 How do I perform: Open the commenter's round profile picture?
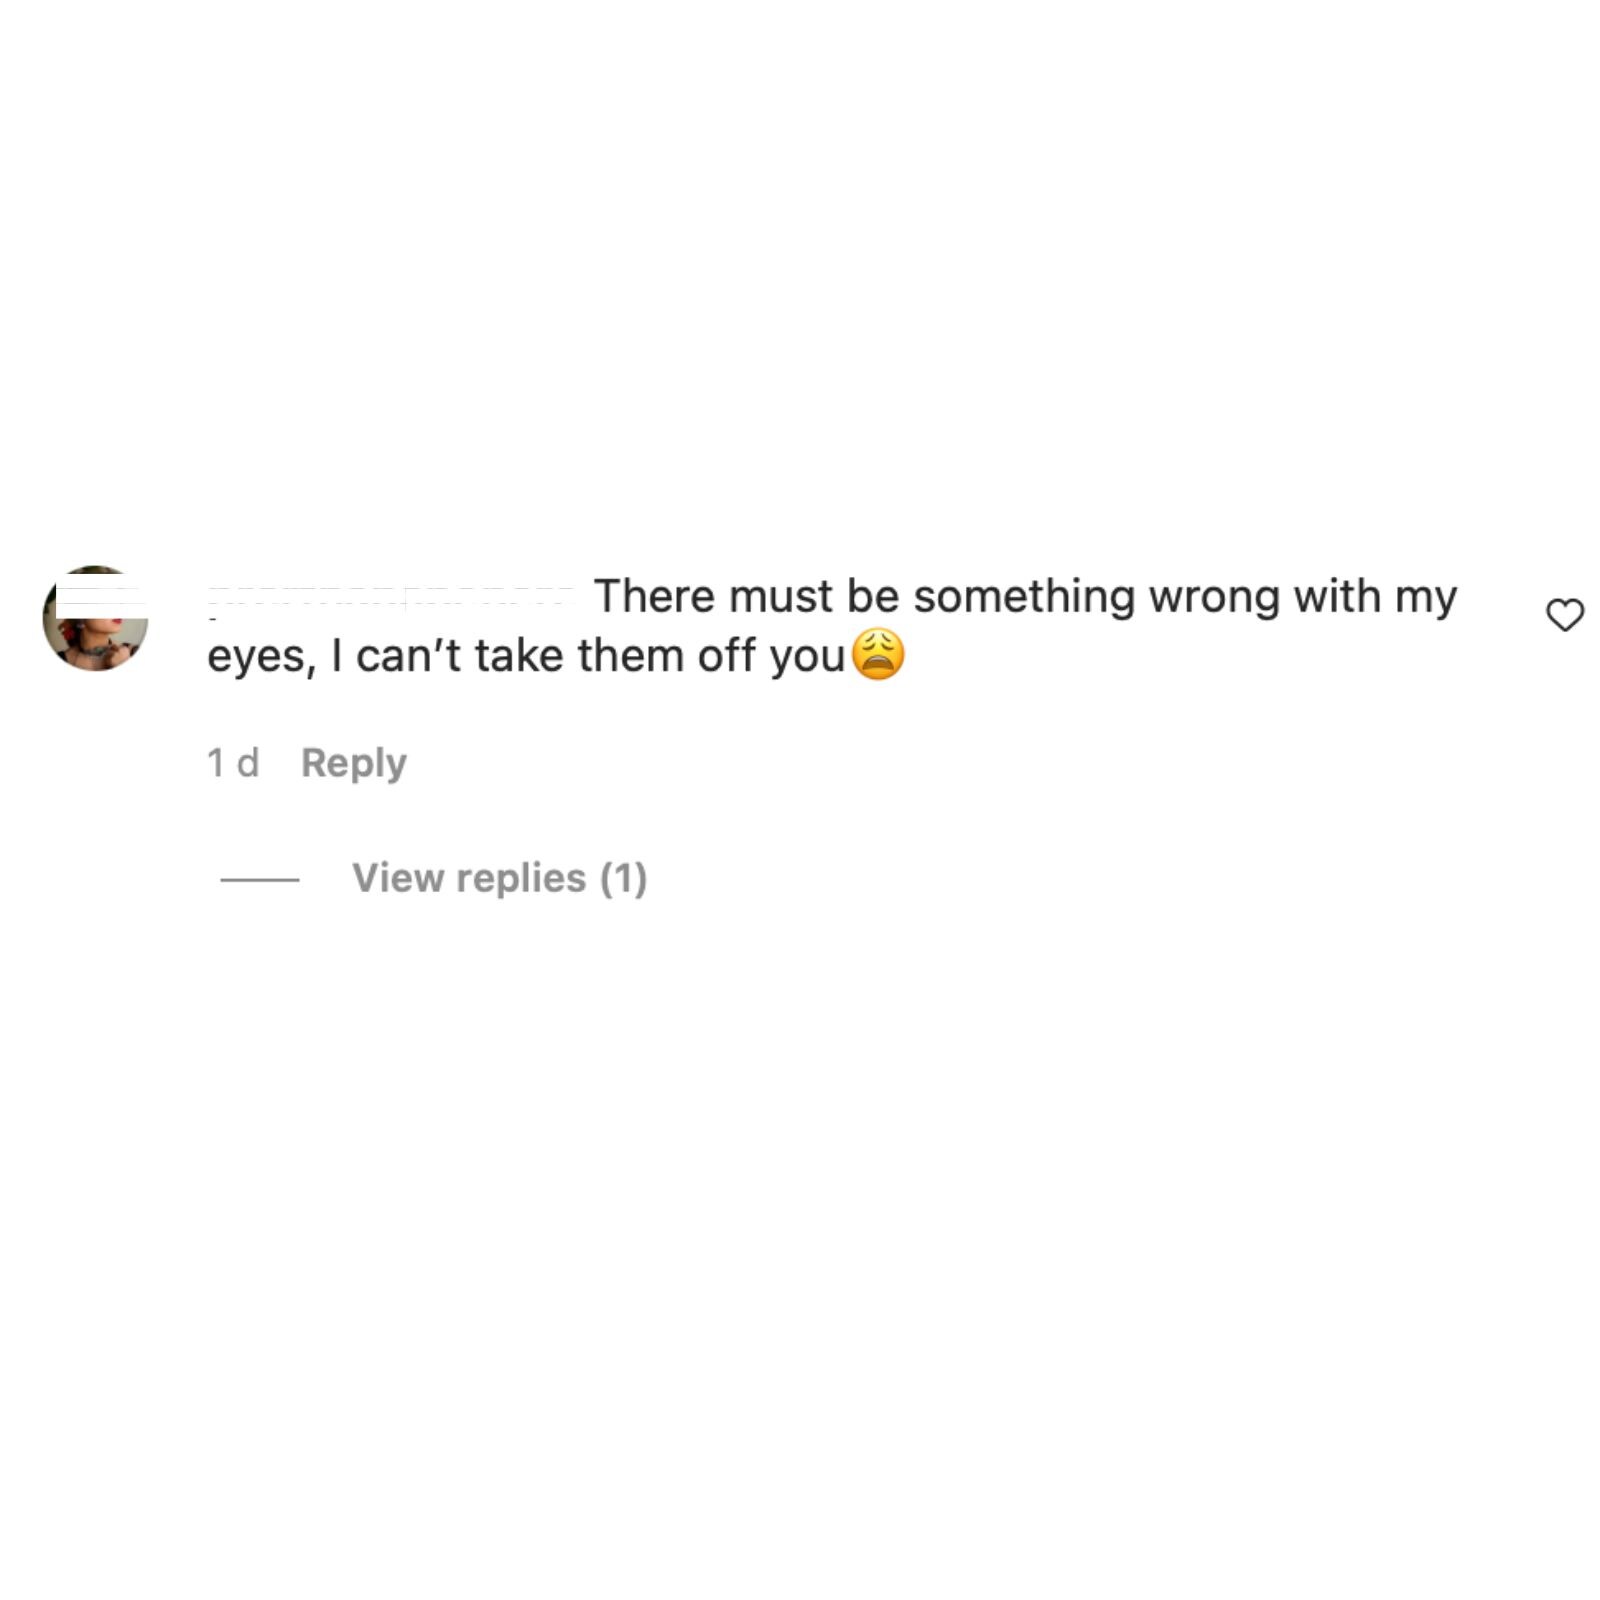(x=95, y=618)
